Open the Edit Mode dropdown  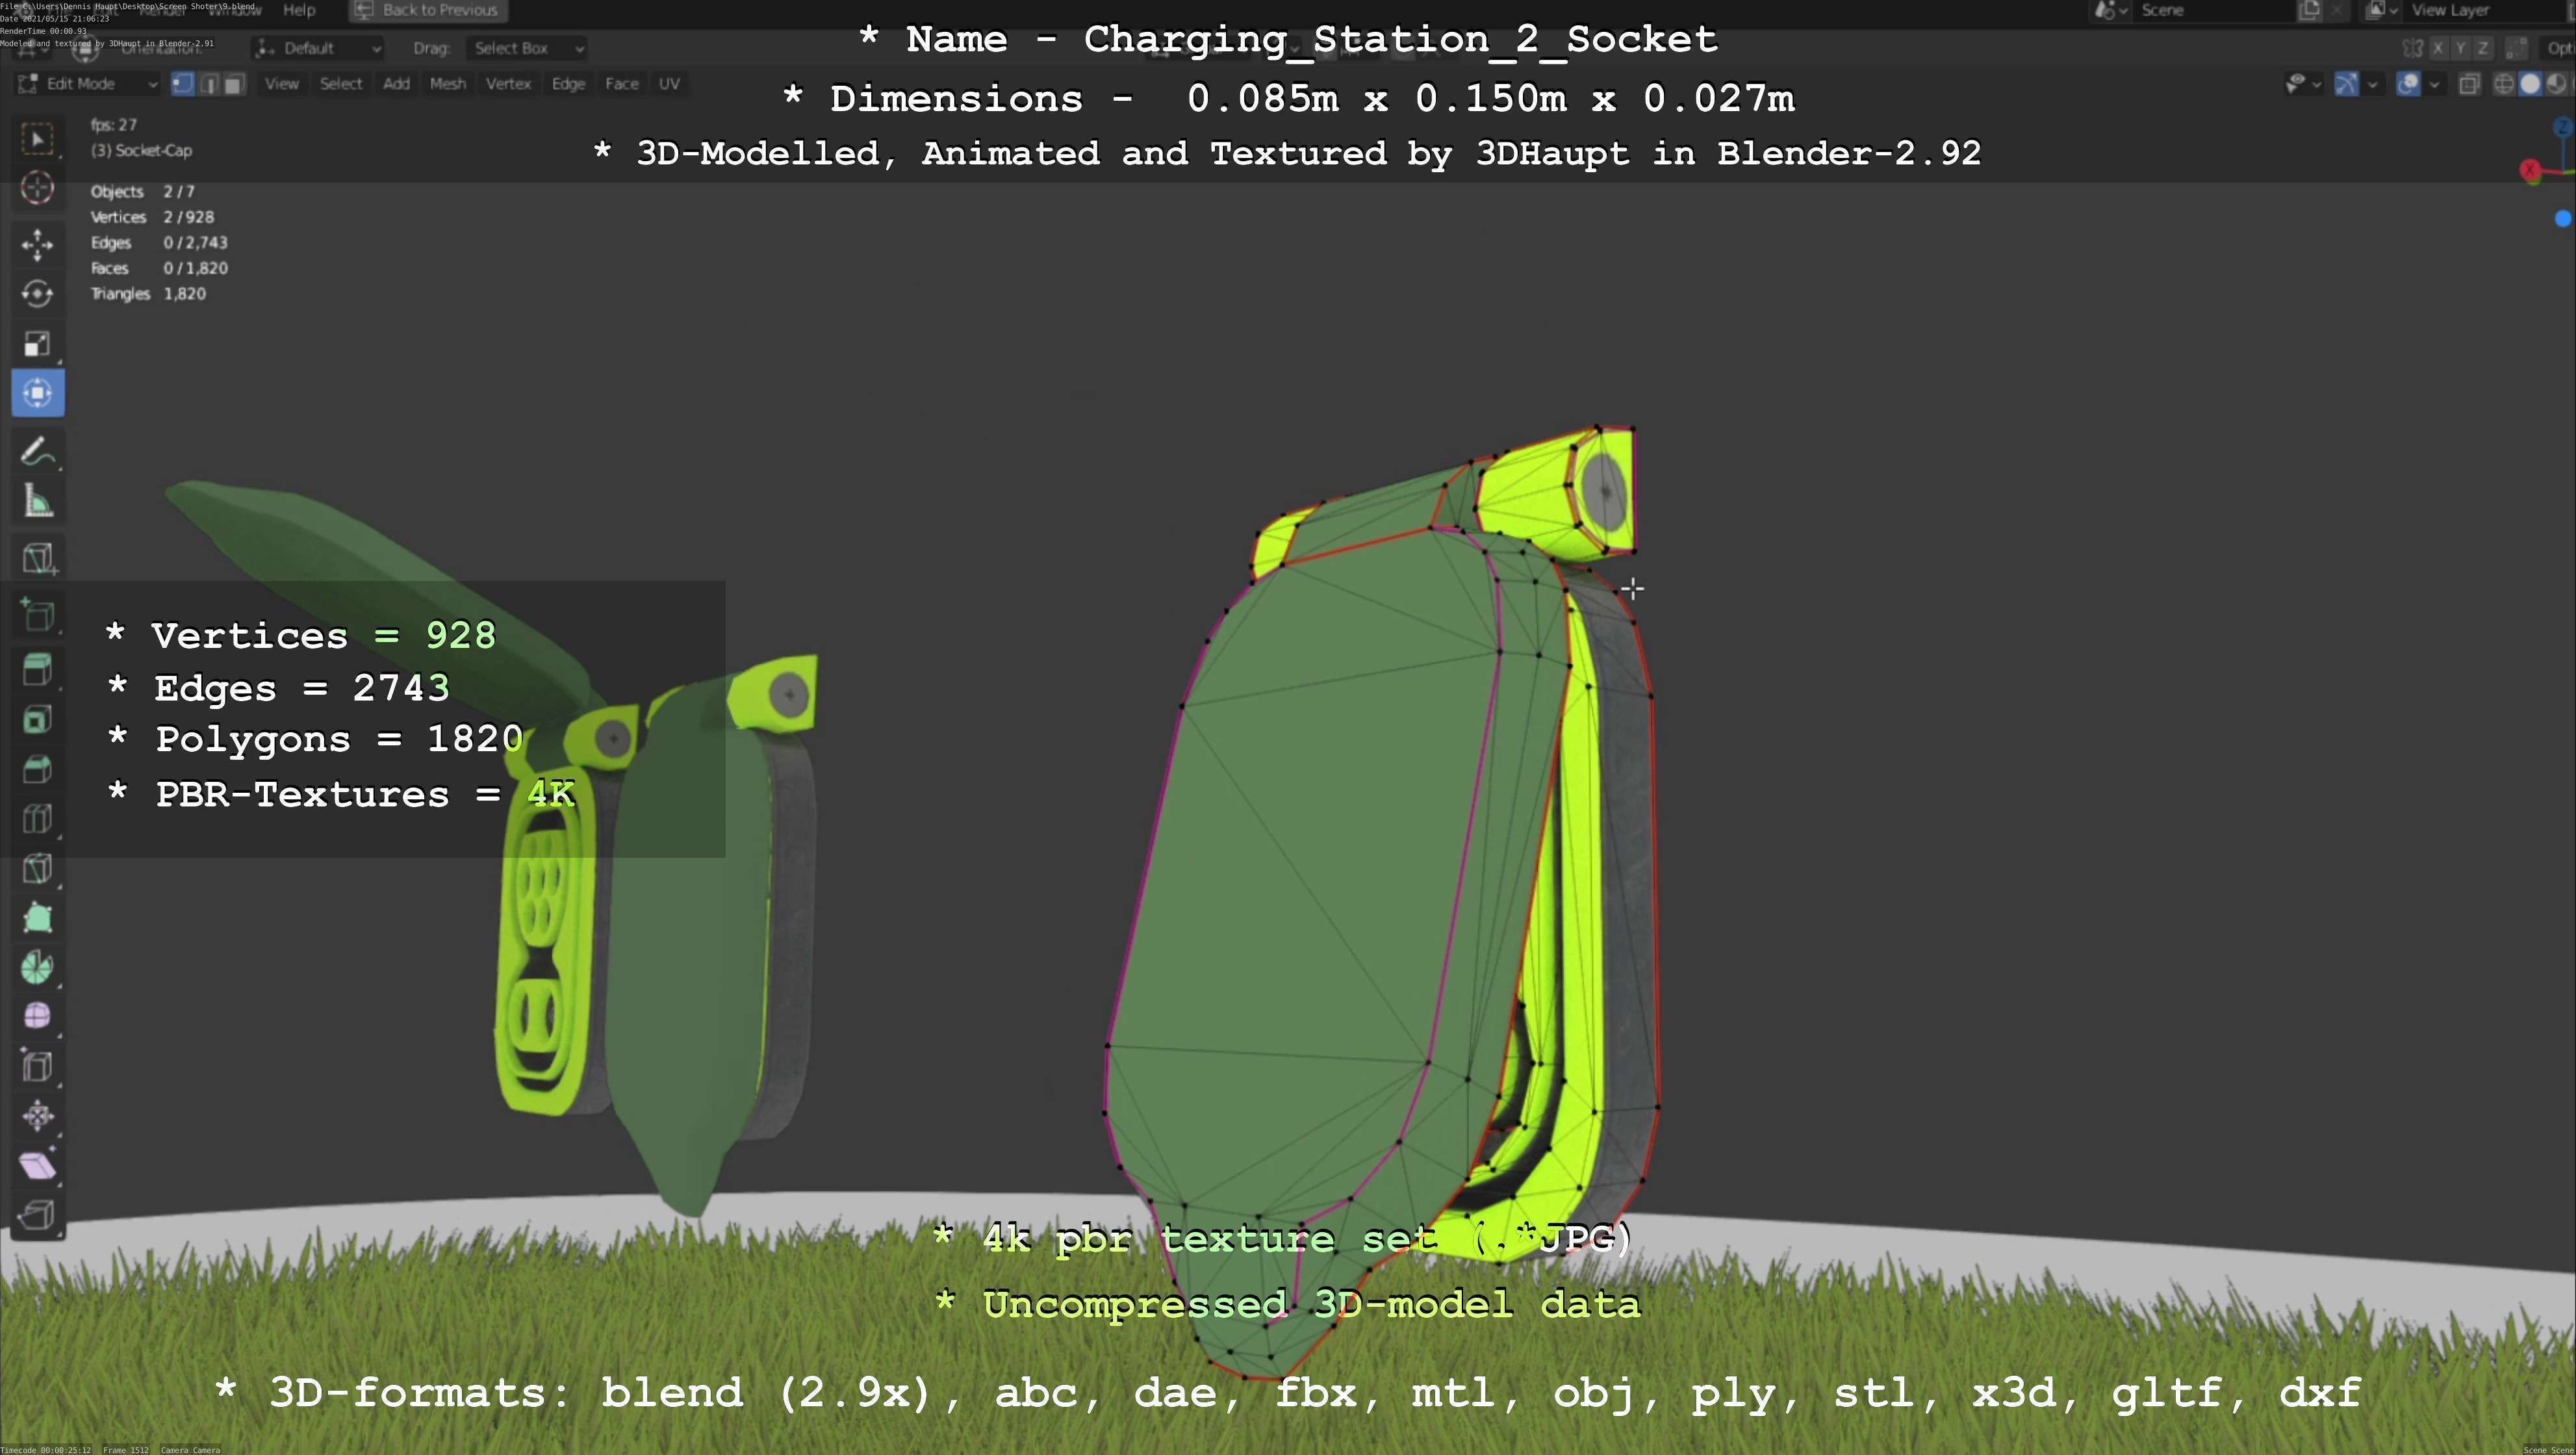(x=87, y=84)
